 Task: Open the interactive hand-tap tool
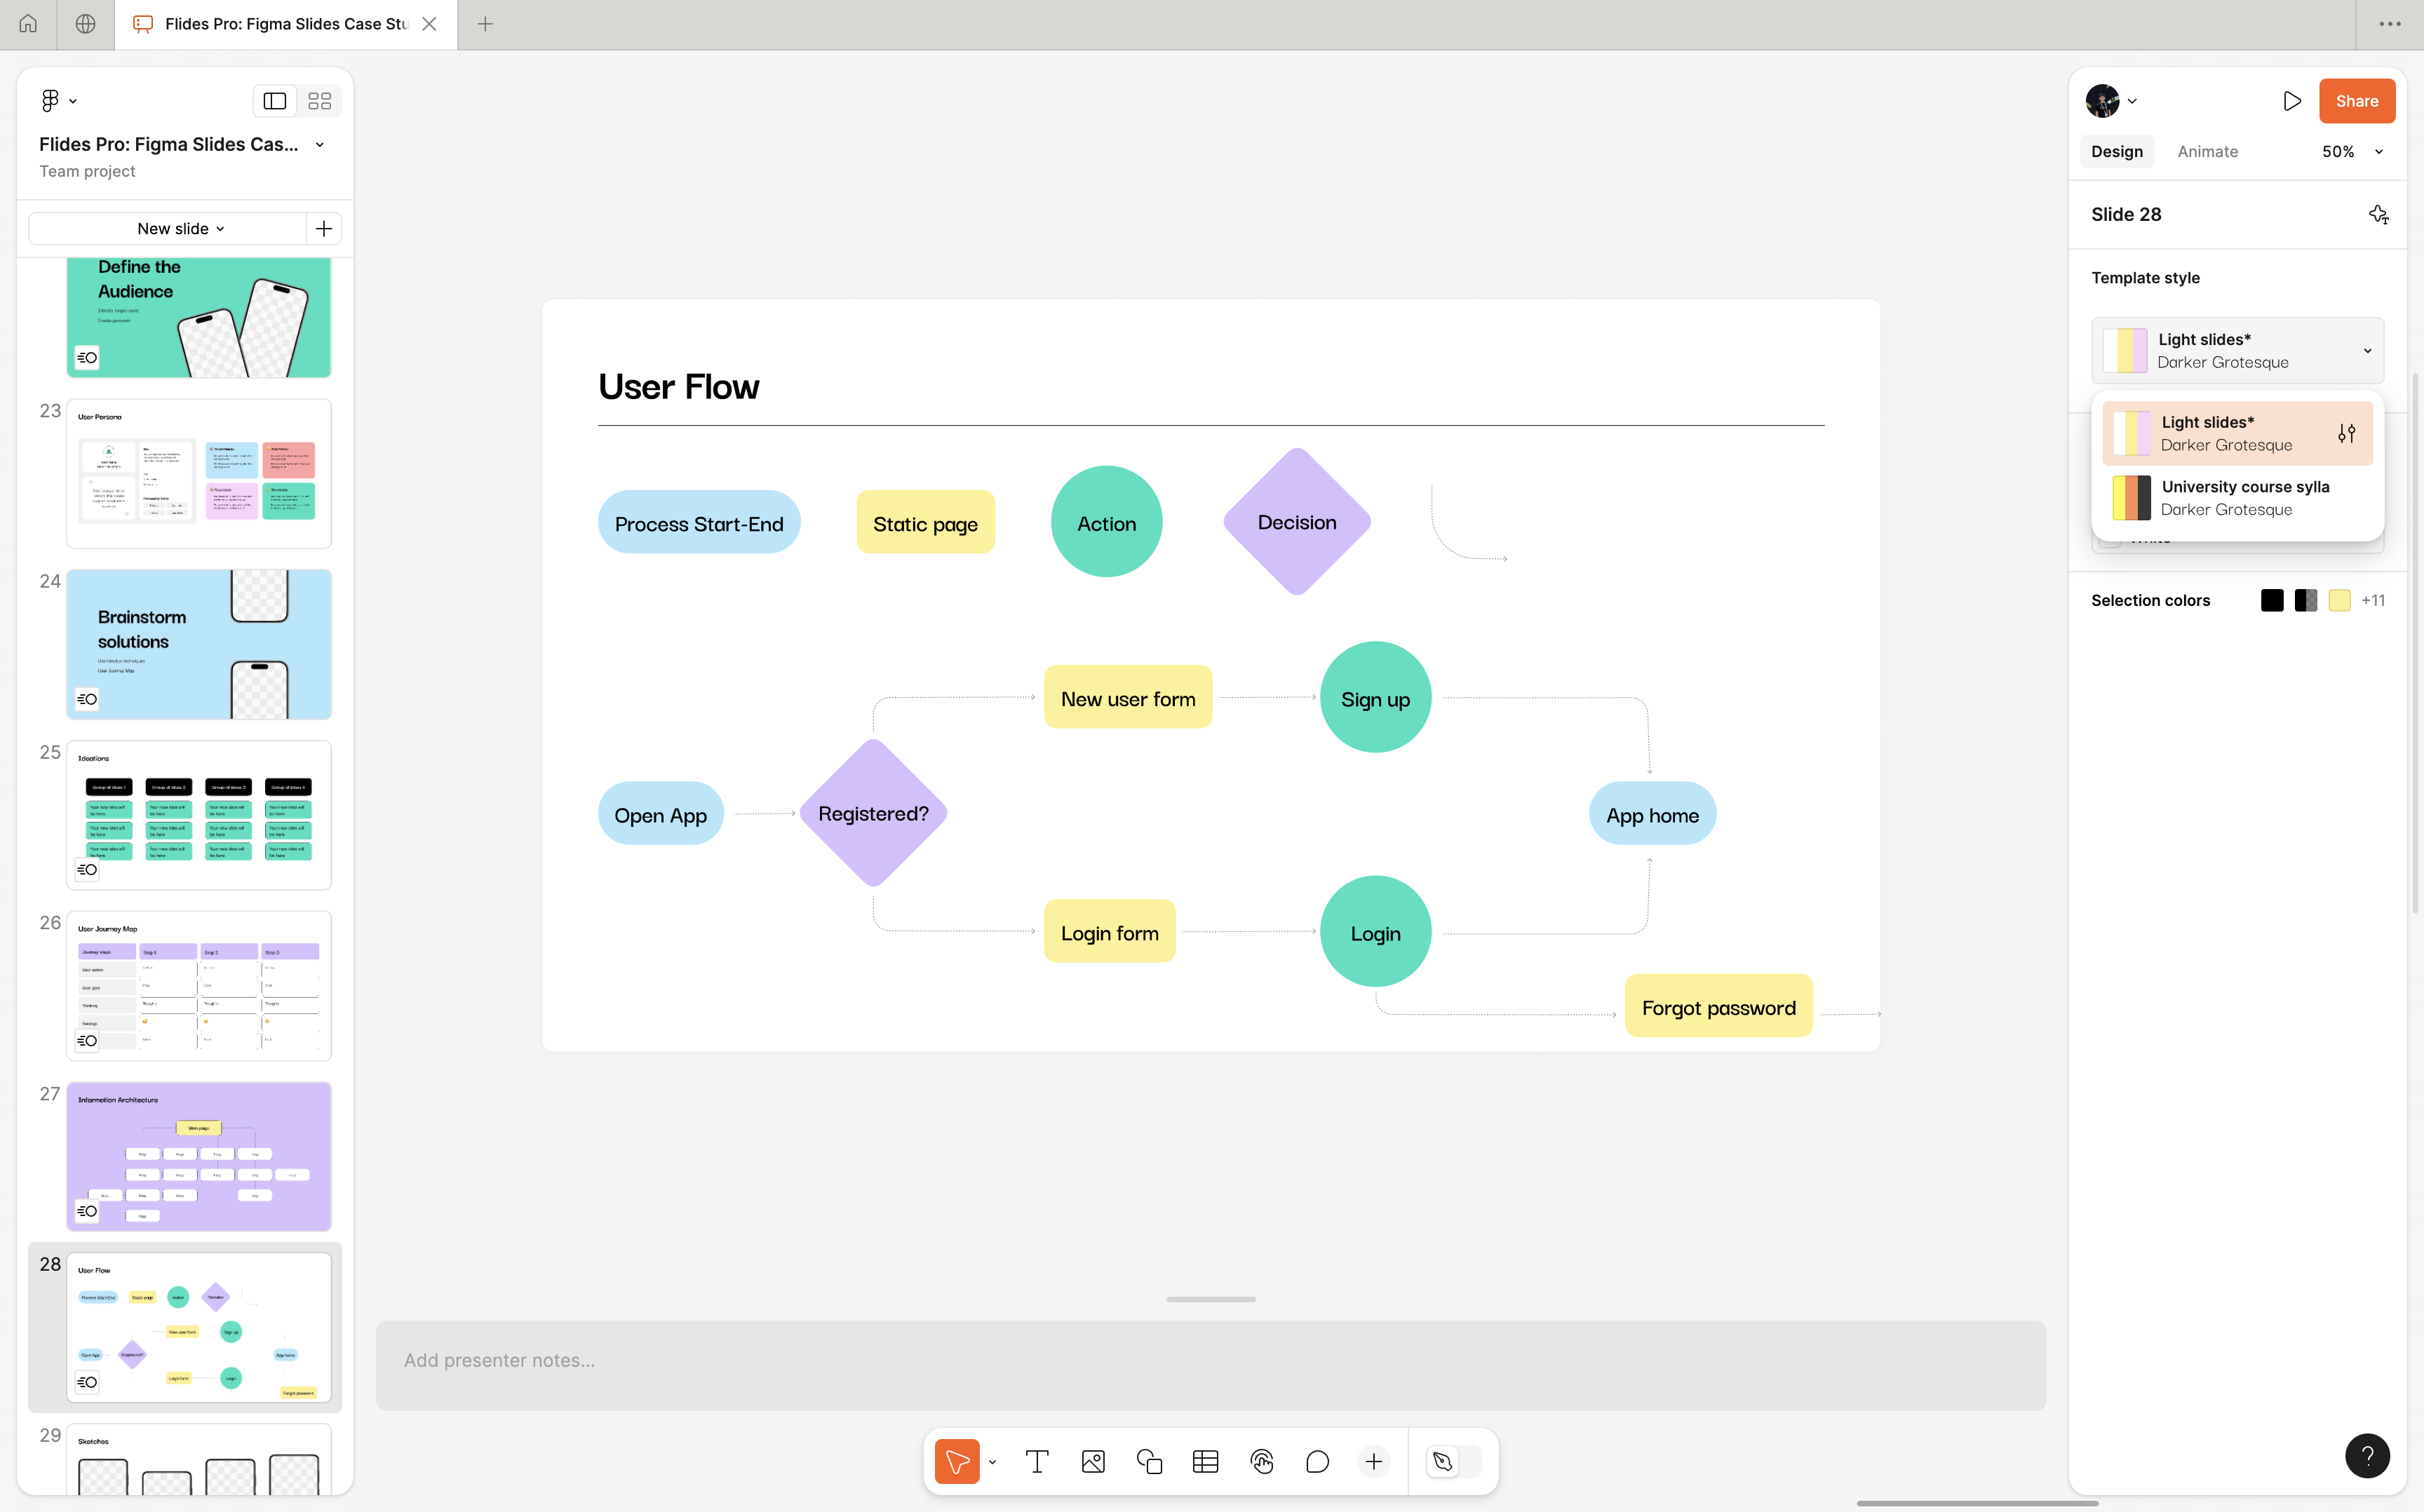(1261, 1462)
